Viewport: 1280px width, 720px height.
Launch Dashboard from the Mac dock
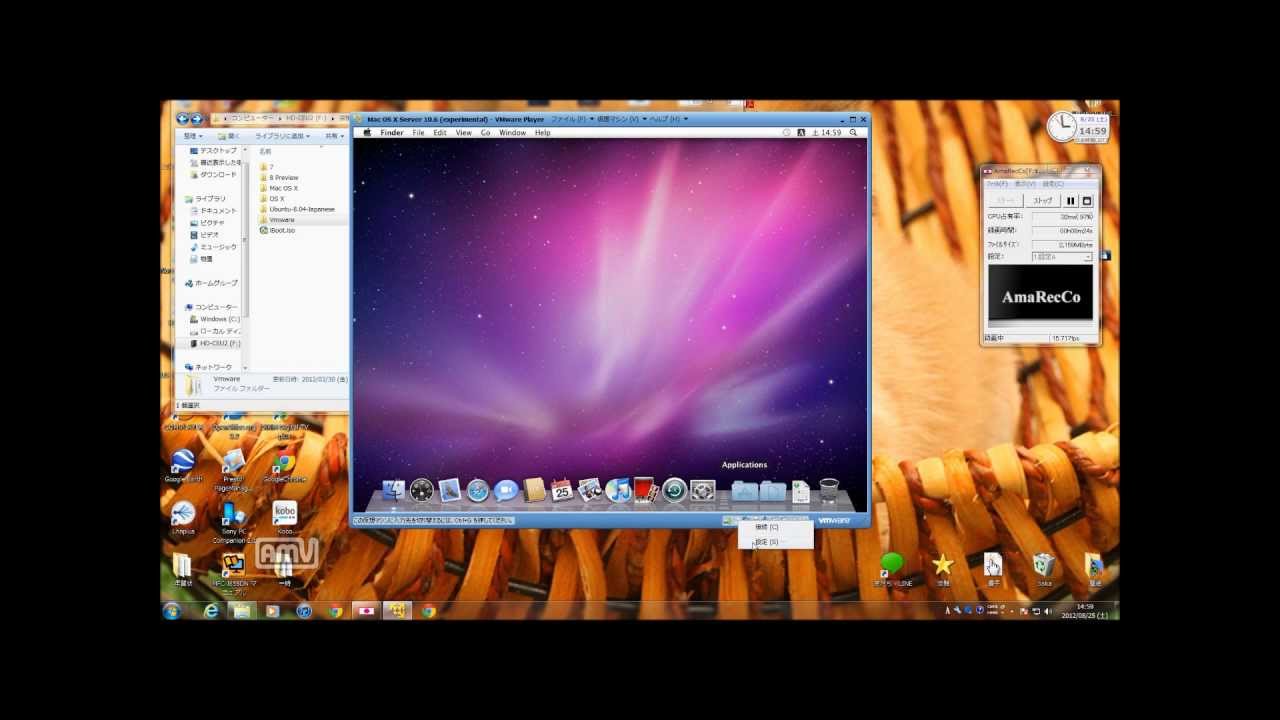[422, 490]
